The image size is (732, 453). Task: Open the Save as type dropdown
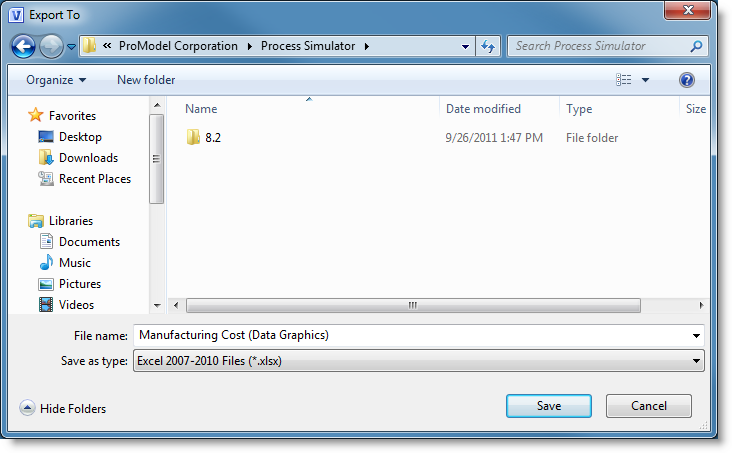419,361
